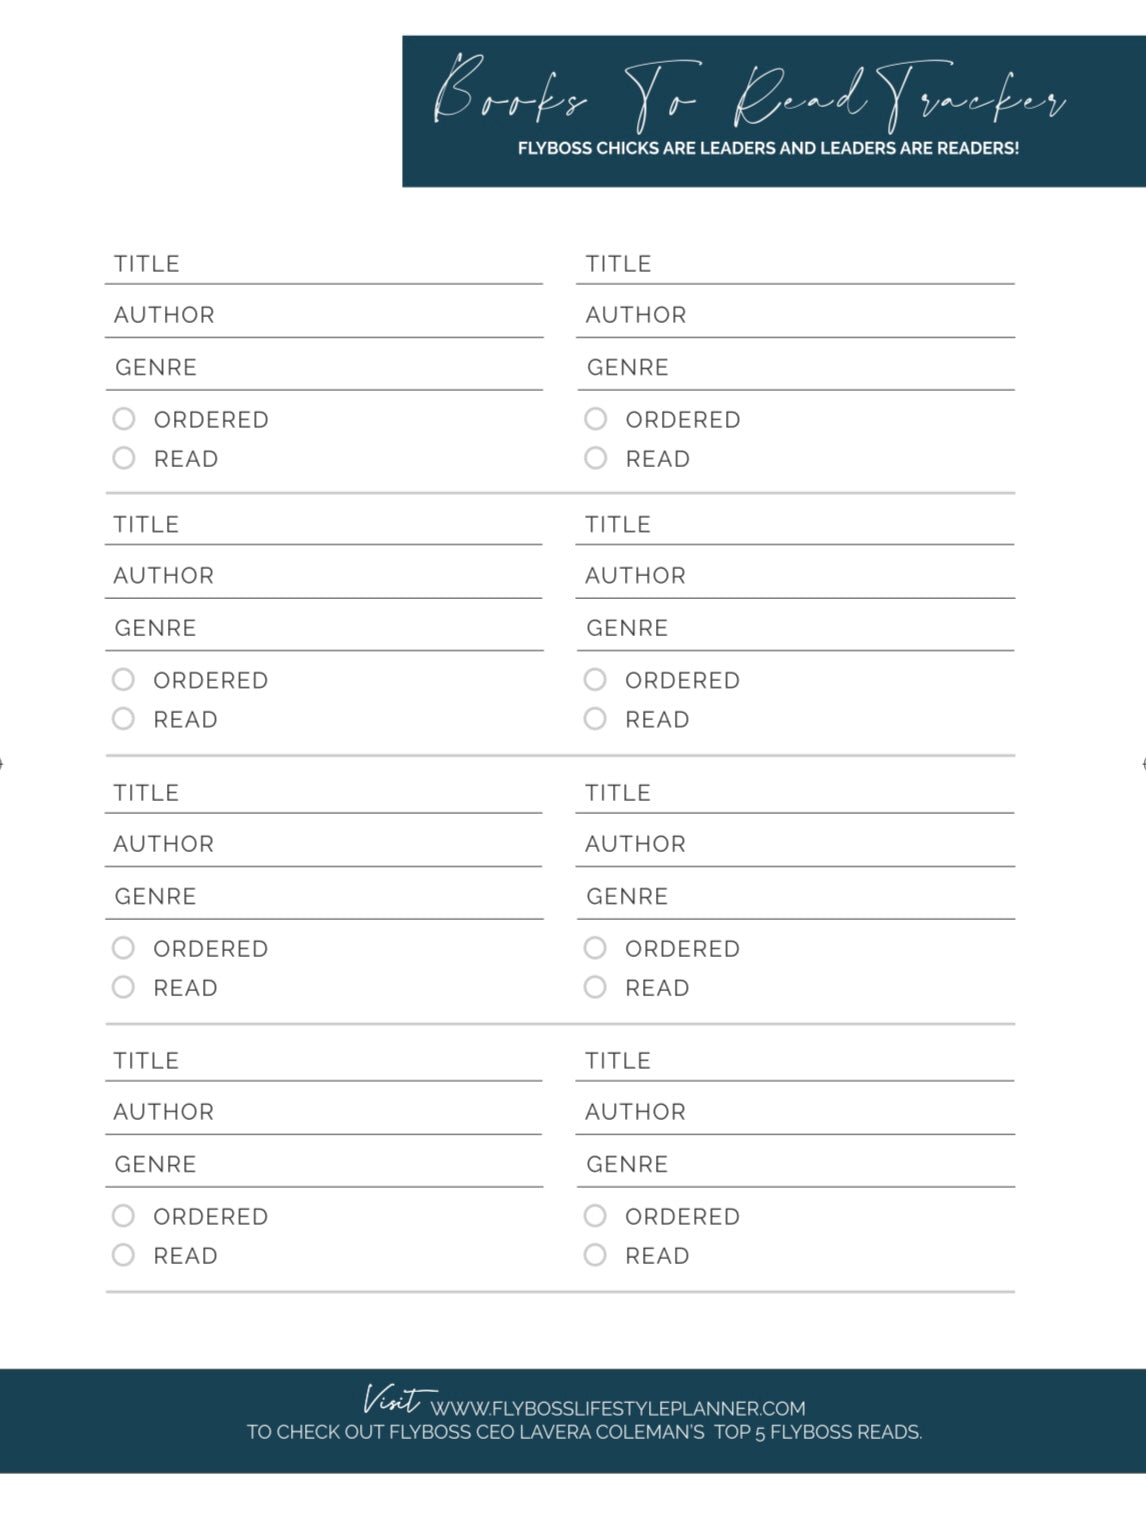Select READ radio in first right-column entry
This screenshot has width=1146, height=1525.
click(x=596, y=458)
